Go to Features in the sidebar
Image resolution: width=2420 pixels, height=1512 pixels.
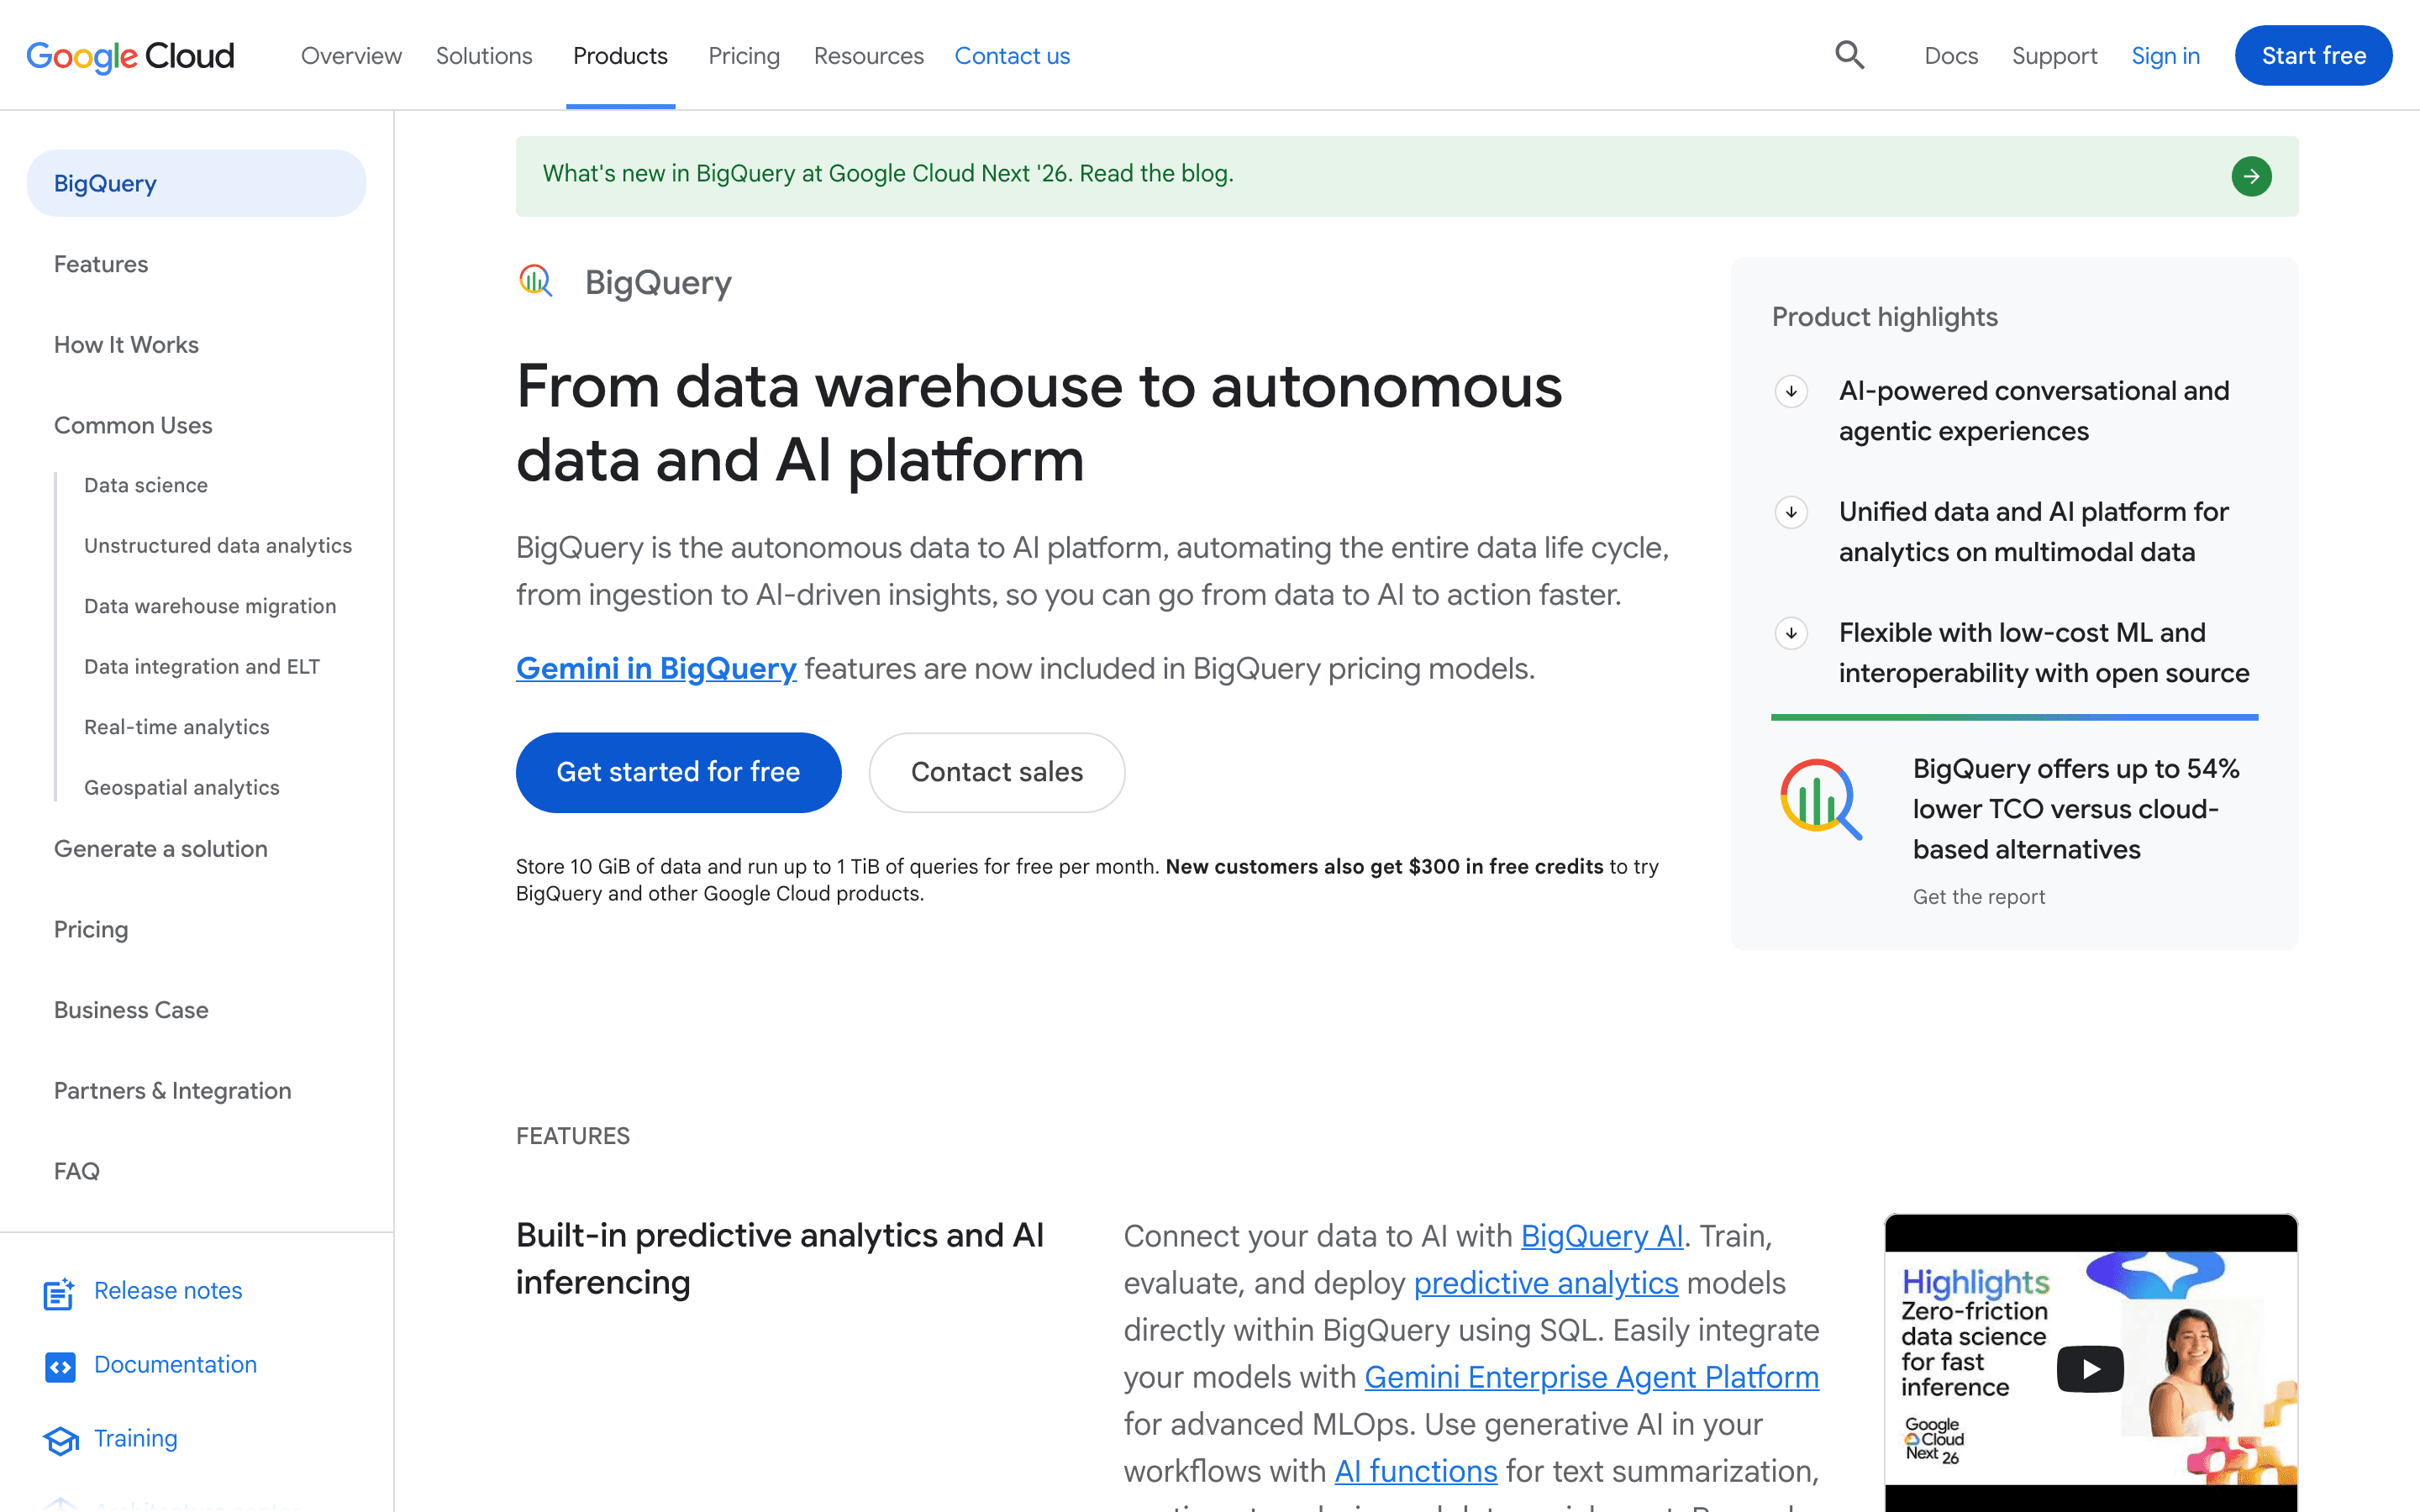coord(101,264)
